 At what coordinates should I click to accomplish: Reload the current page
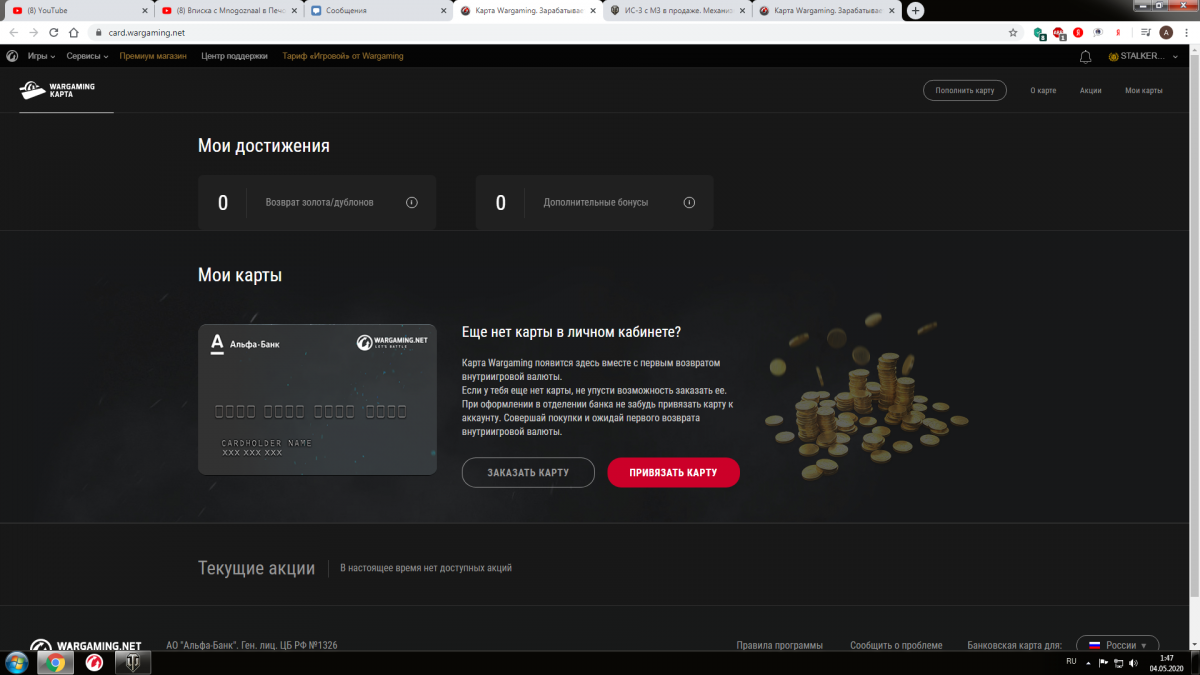[53, 32]
